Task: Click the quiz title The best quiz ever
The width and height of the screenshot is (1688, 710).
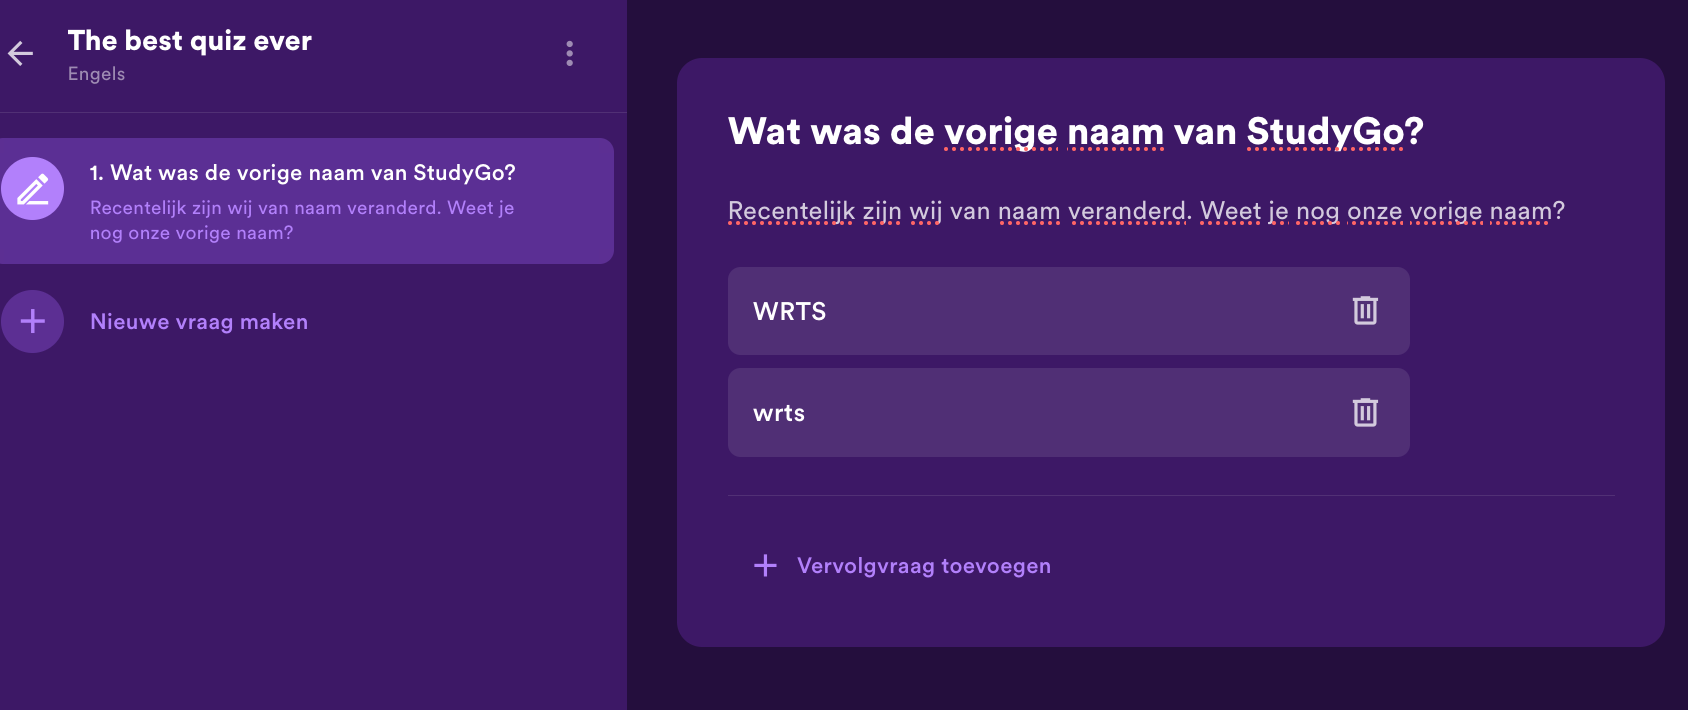Action: point(190,41)
